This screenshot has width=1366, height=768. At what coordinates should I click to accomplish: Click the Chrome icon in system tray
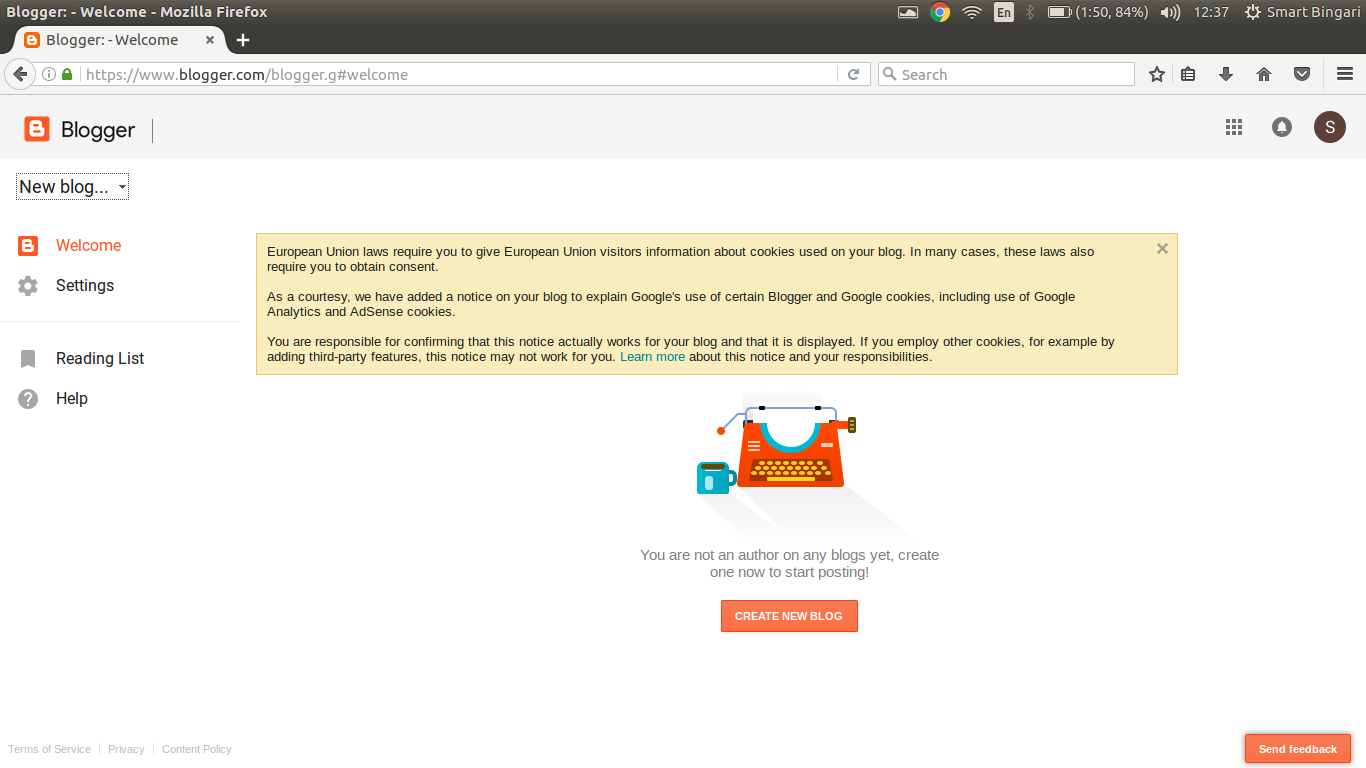click(x=940, y=12)
